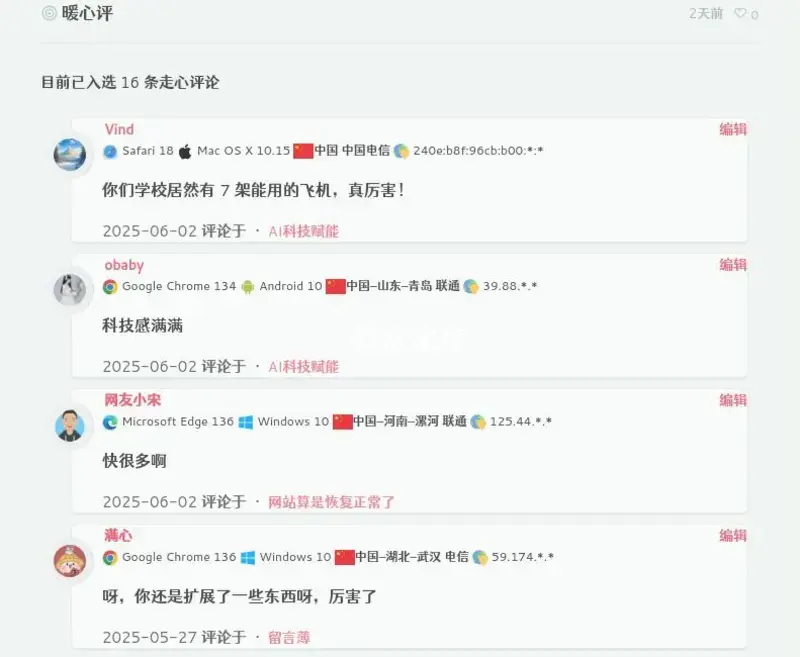Click the globe icon before 240e:b8f IP address
Image resolution: width=800 pixels, height=657 pixels.
(x=402, y=151)
